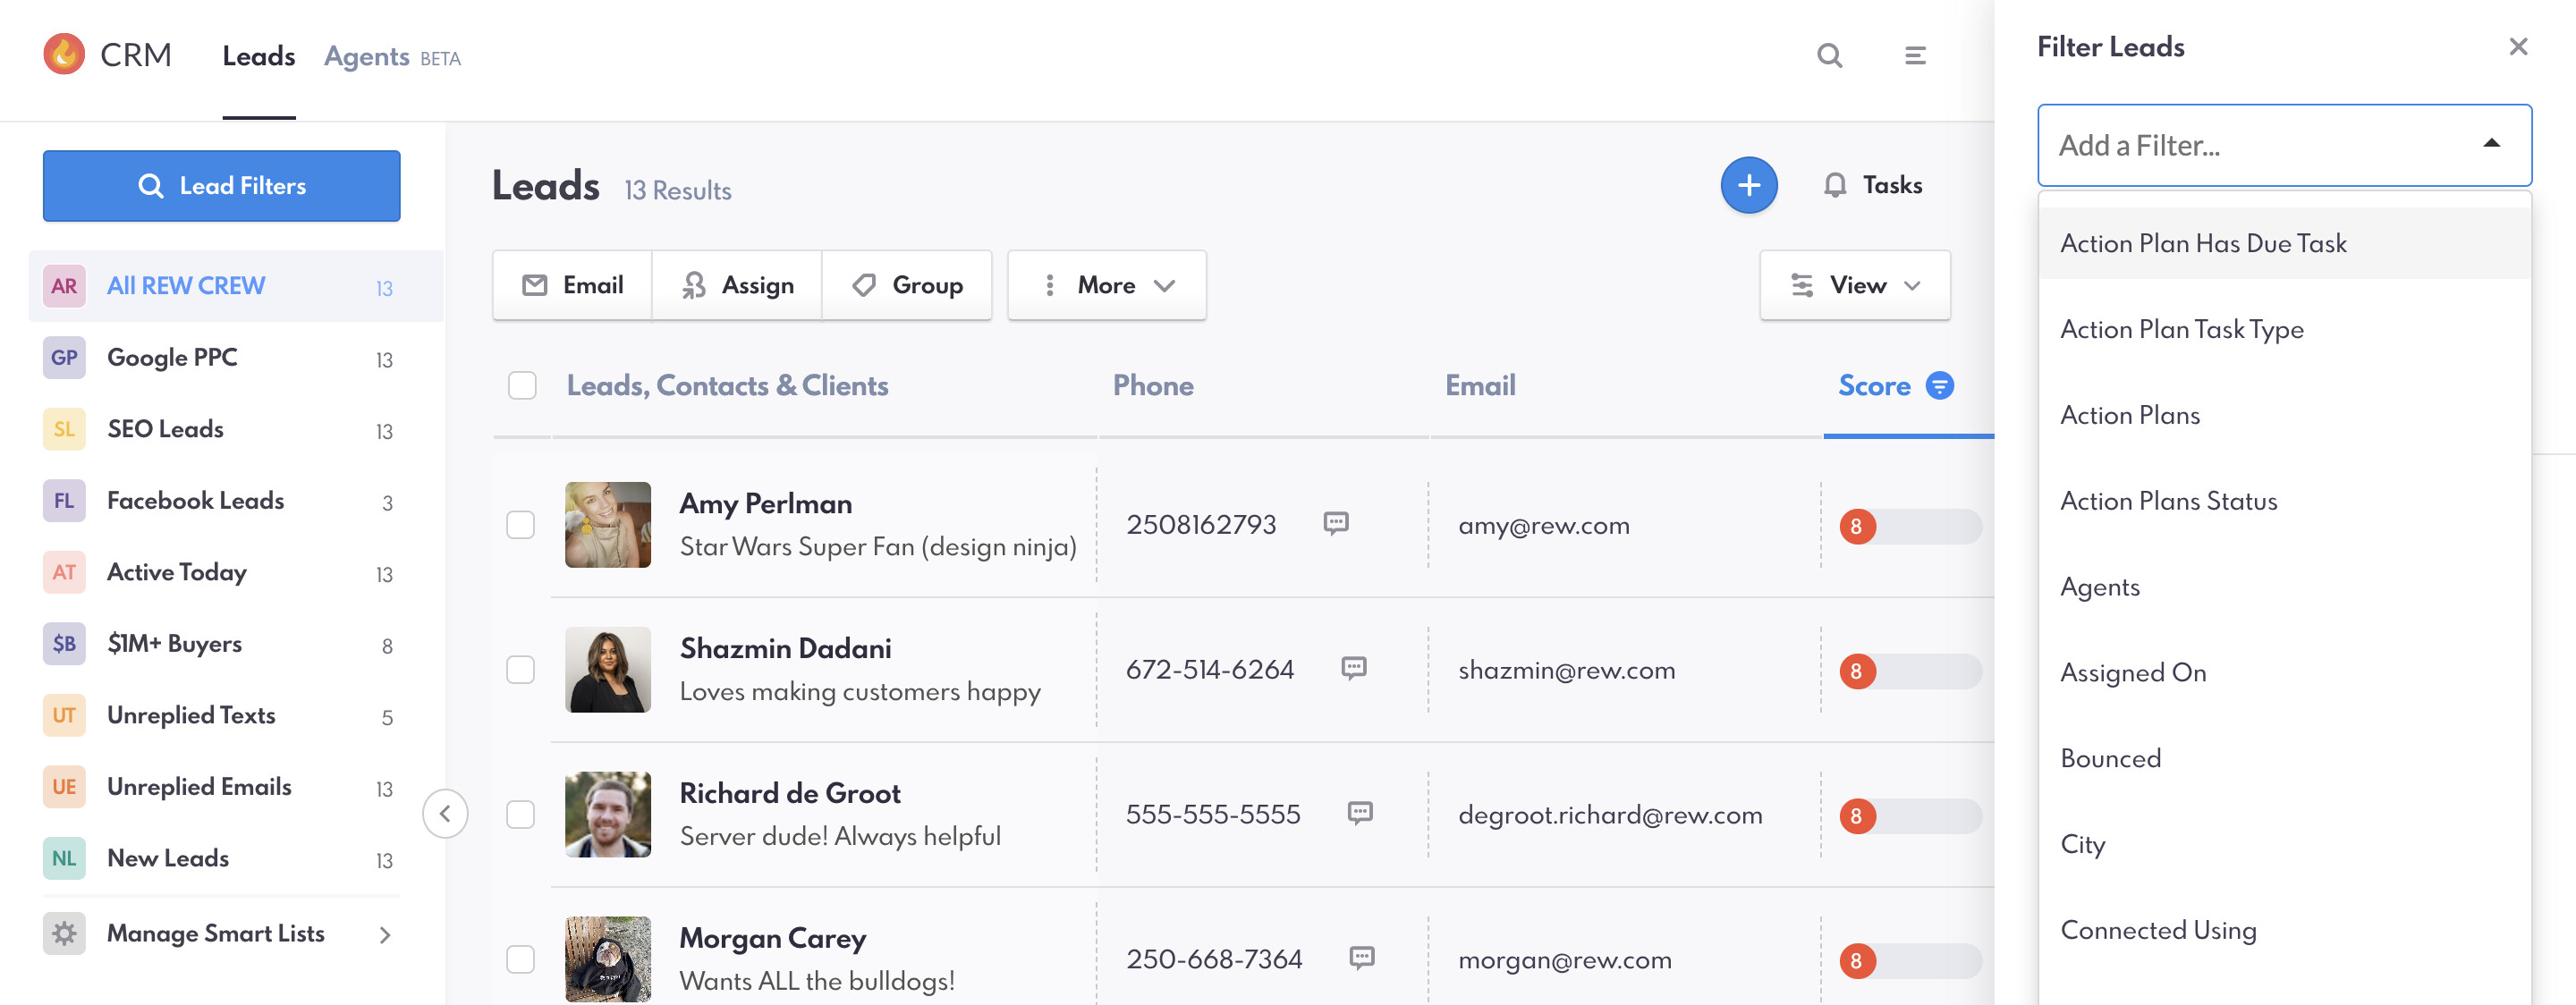Click phone number 672-514-6264

pyautogui.click(x=1210, y=670)
